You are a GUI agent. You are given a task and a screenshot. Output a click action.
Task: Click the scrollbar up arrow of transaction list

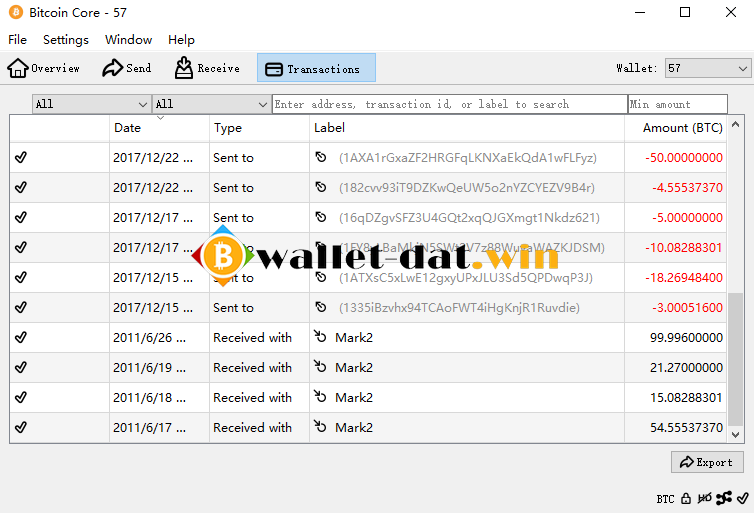tap(735, 125)
